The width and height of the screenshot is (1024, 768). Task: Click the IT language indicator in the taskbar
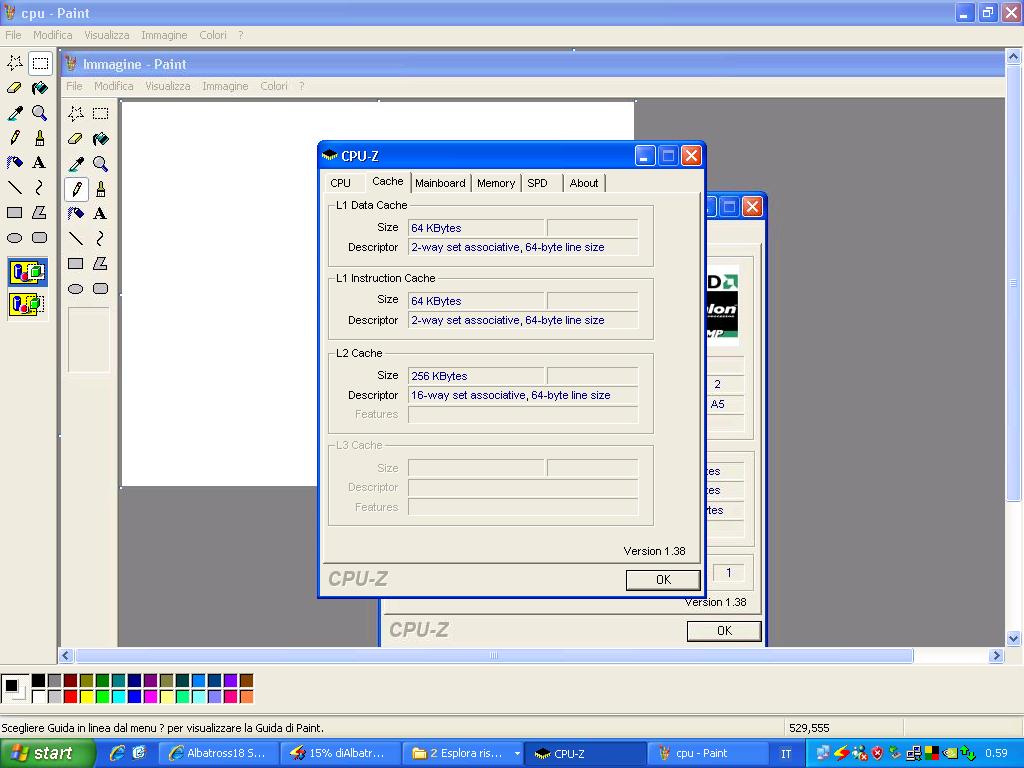click(x=786, y=754)
